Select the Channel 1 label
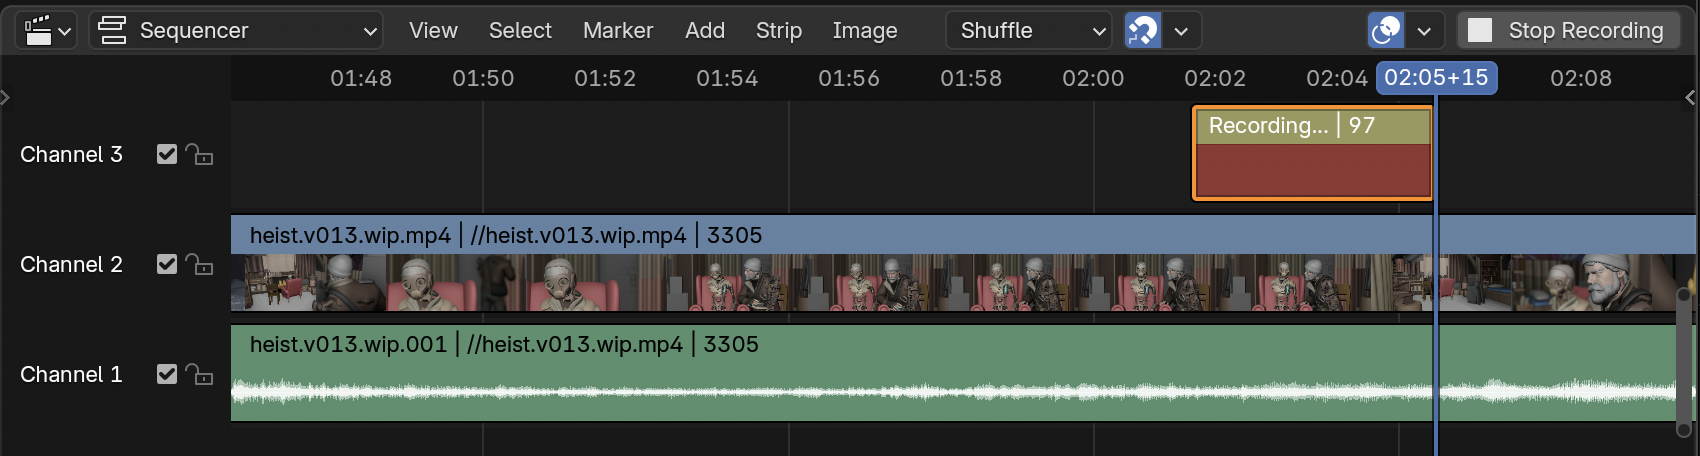Screen dimensions: 1700x456 71,374
